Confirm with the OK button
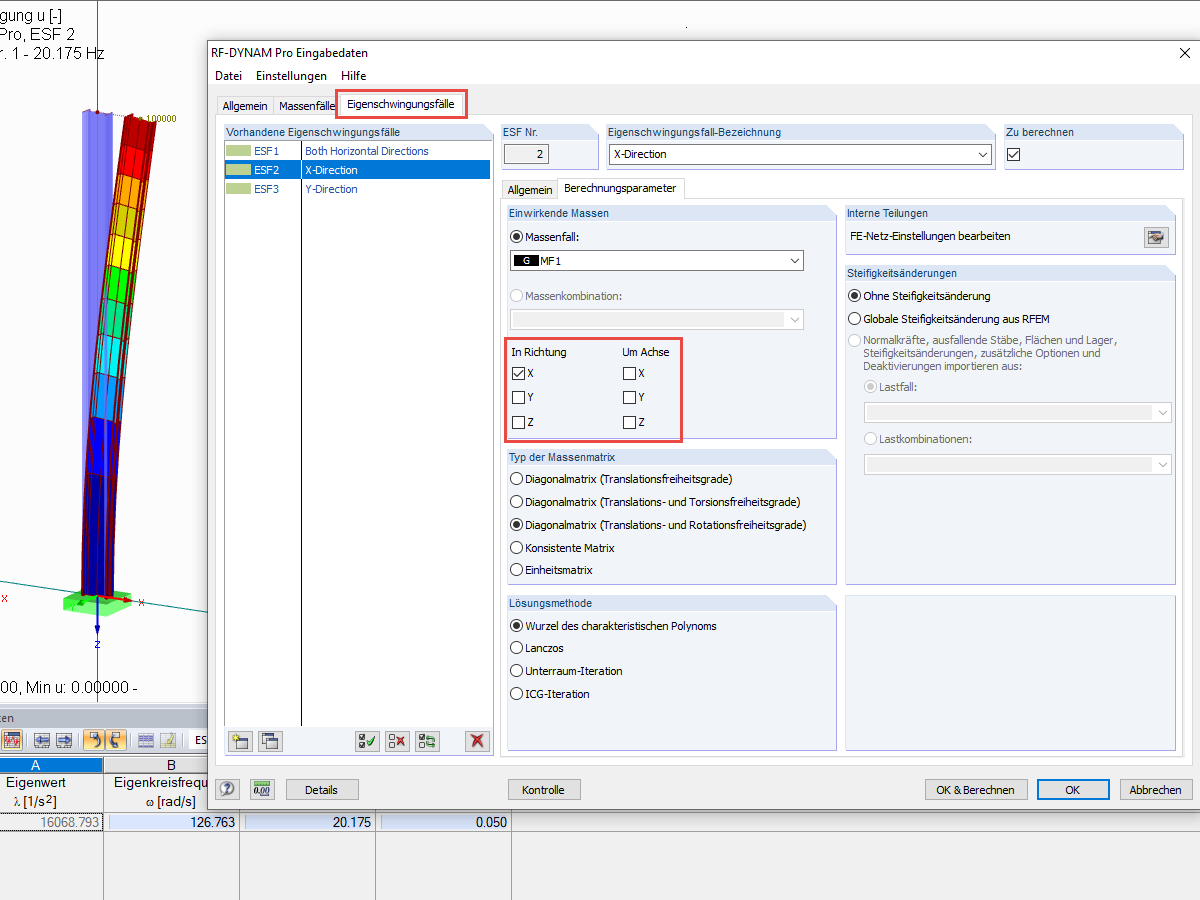This screenshot has height=900, width=1200. point(1072,790)
